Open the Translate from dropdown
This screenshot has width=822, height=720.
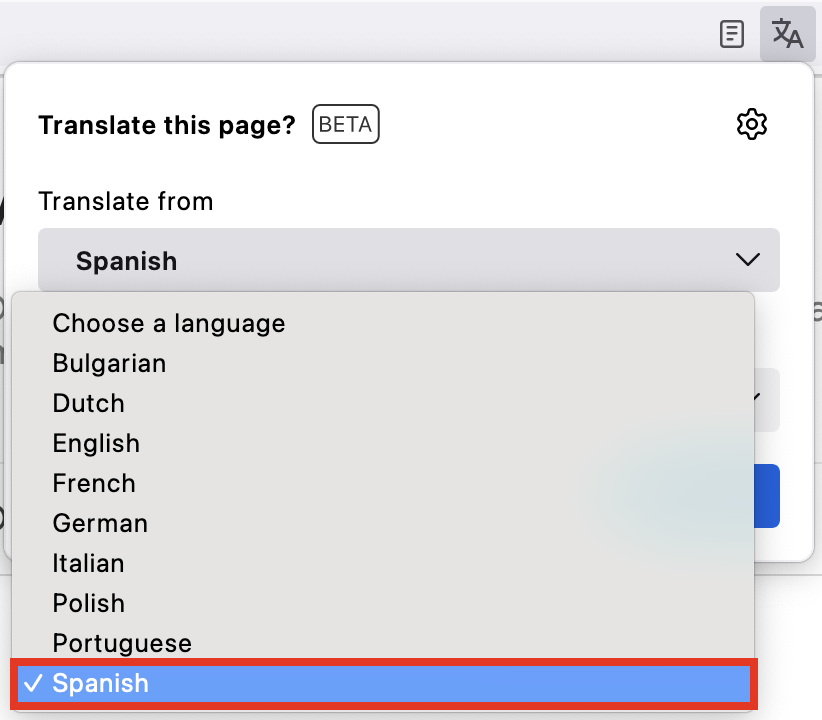coord(408,259)
